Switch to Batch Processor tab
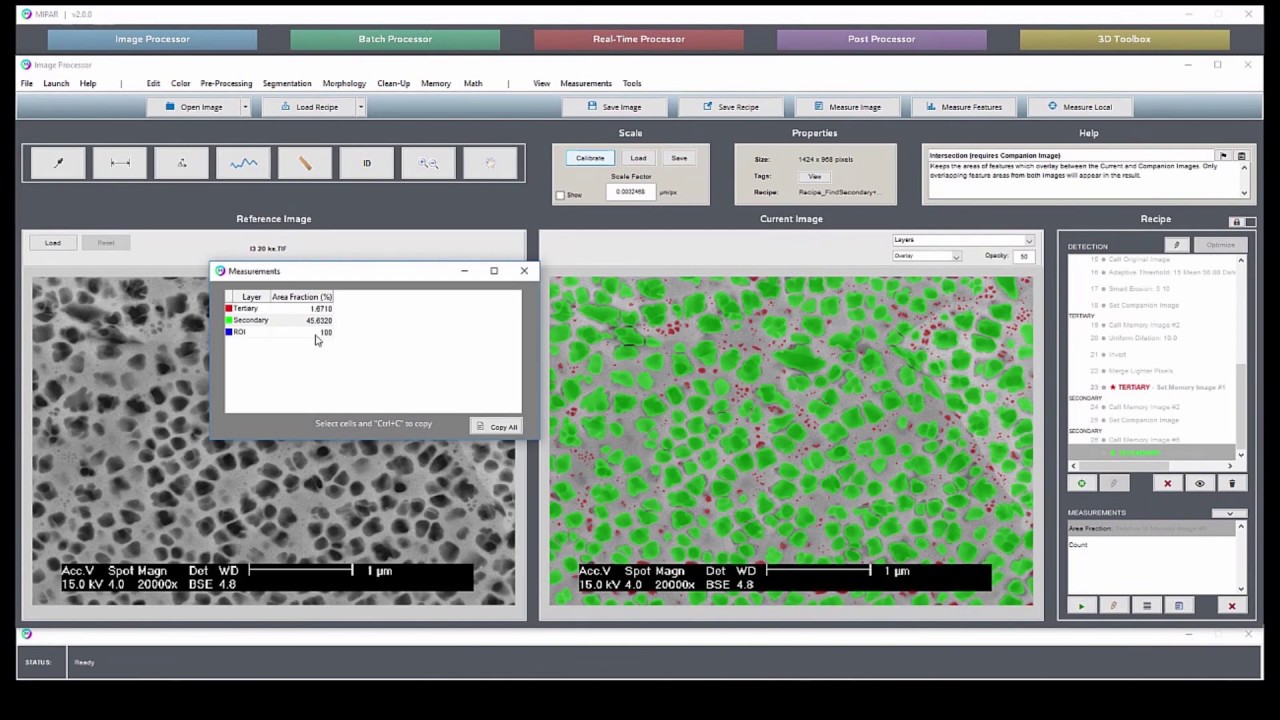Image resolution: width=1280 pixels, height=720 pixels. point(395,39)
